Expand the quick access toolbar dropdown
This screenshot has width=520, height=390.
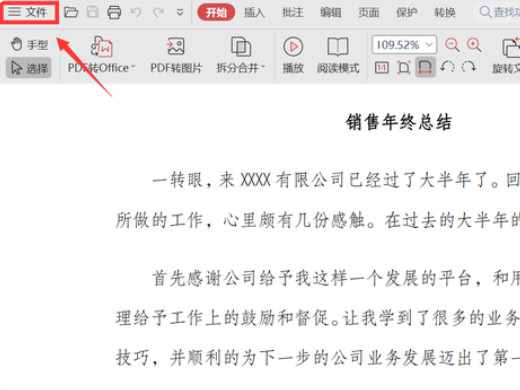[x=180, y=13]
